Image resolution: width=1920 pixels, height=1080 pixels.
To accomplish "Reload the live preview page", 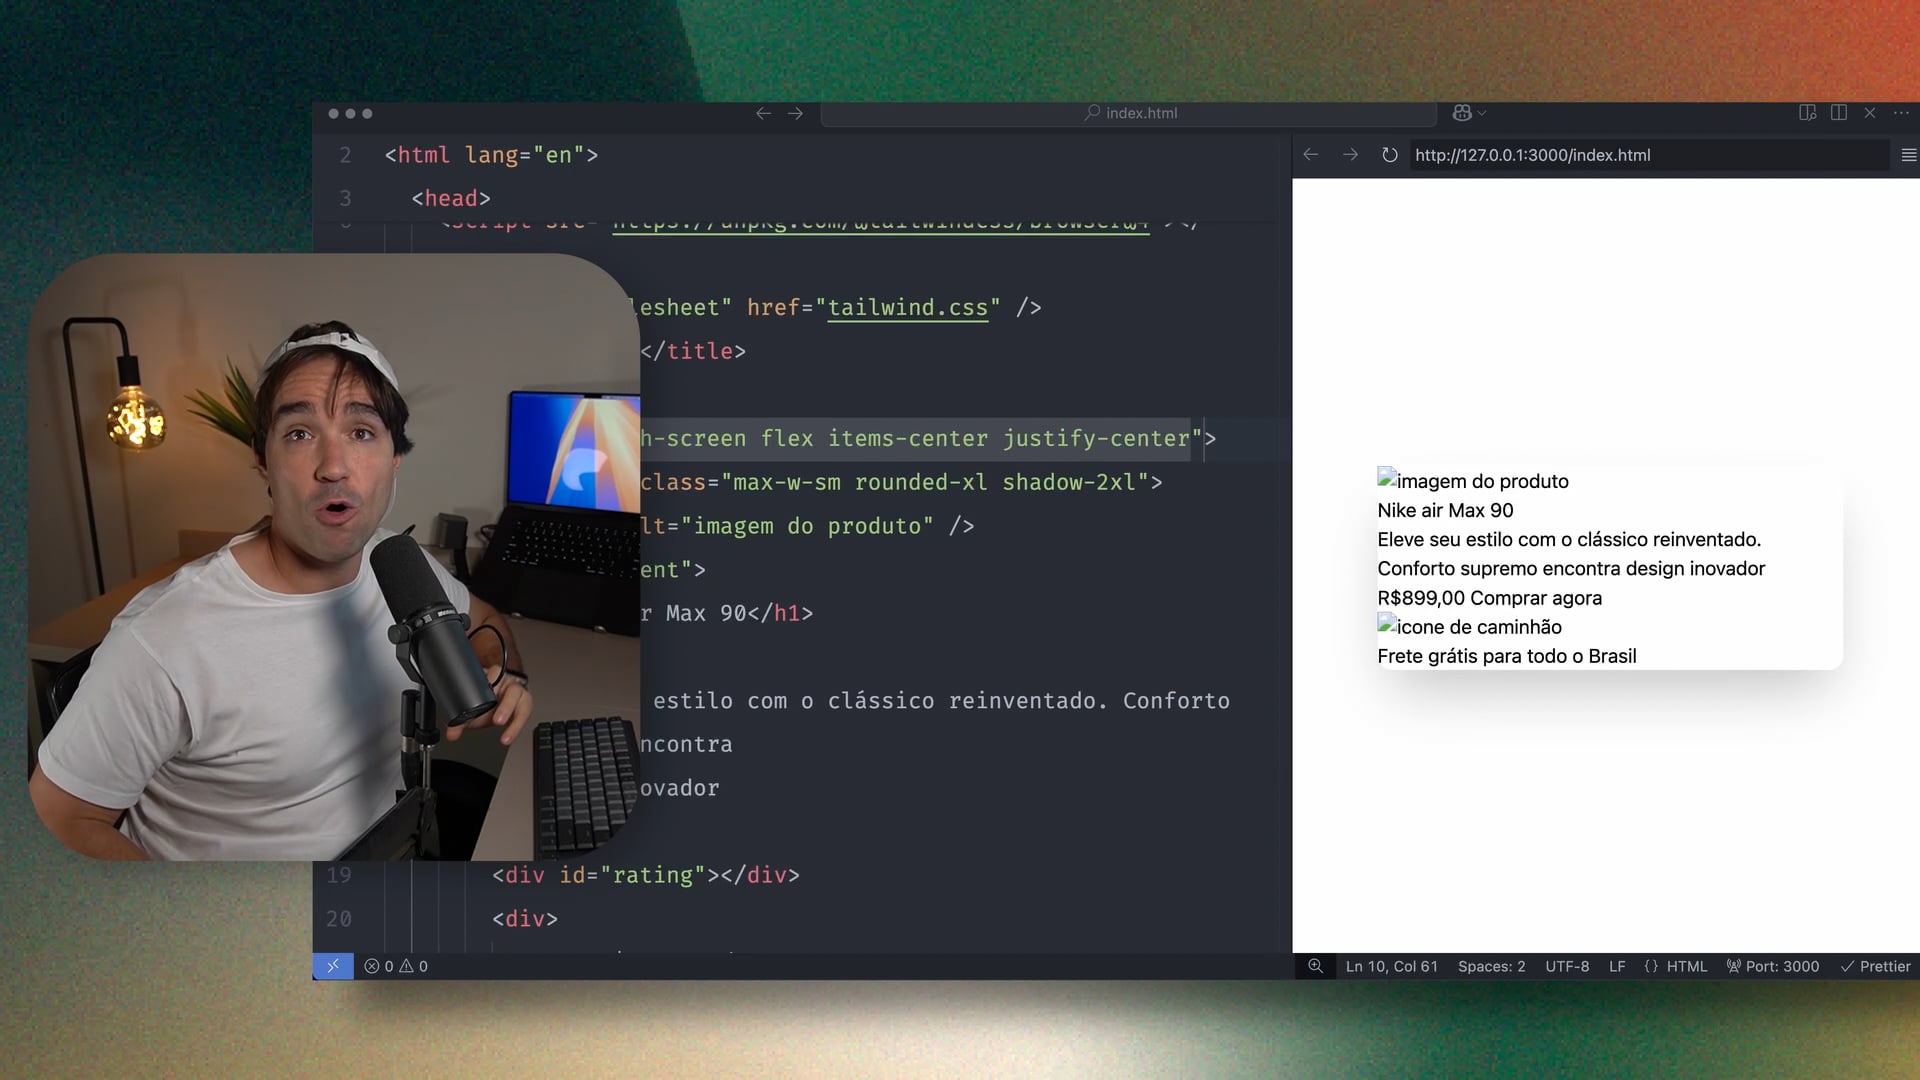I will tap(1389, 155).
